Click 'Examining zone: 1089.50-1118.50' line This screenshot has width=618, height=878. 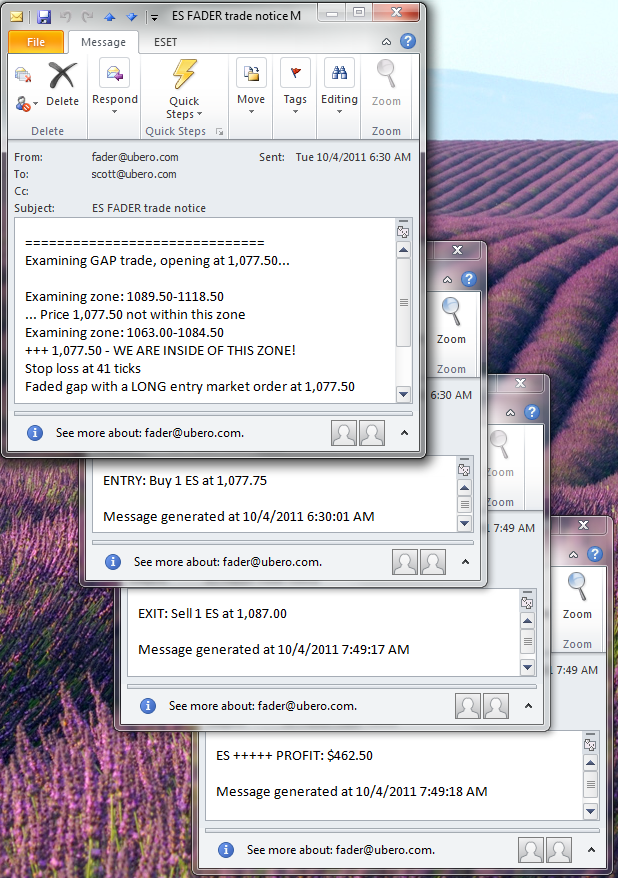pos(124,297)
